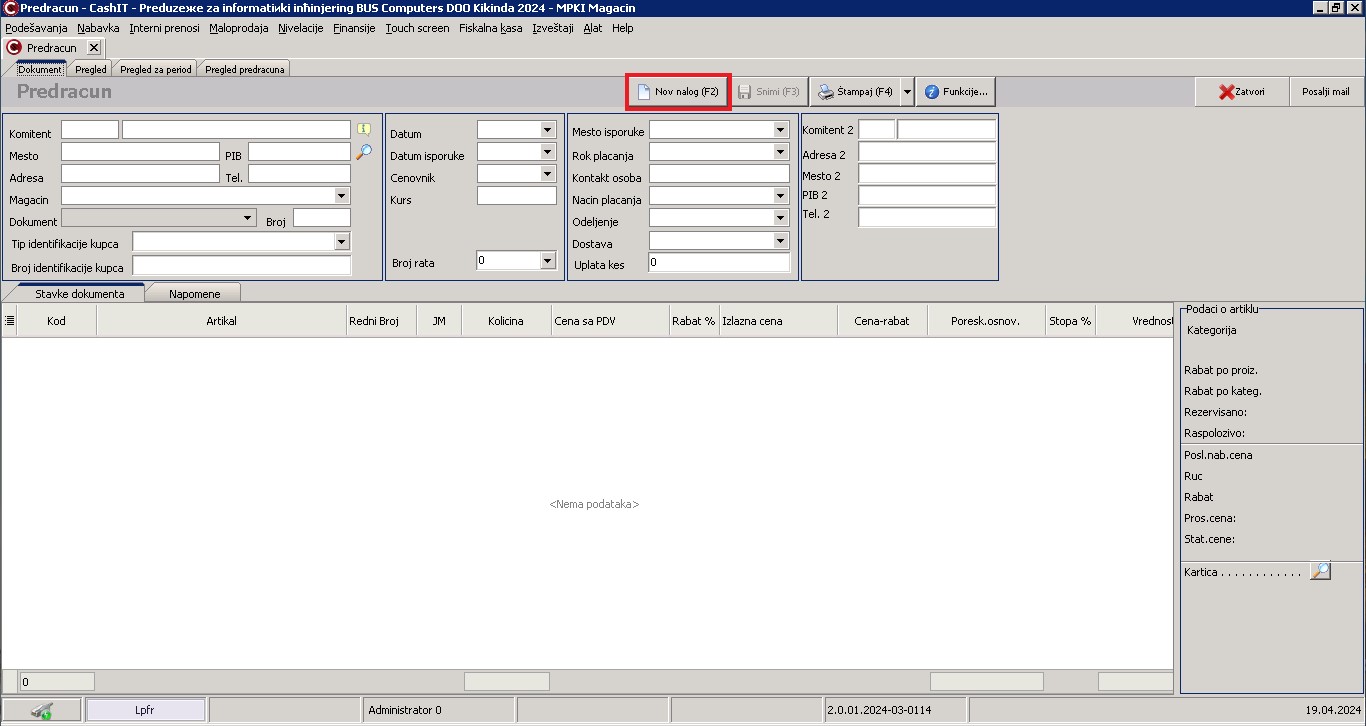The height and width of the screenshot is (726, 1366).
Task: Expand the Magacin dropdown
Action: (342, 196)
